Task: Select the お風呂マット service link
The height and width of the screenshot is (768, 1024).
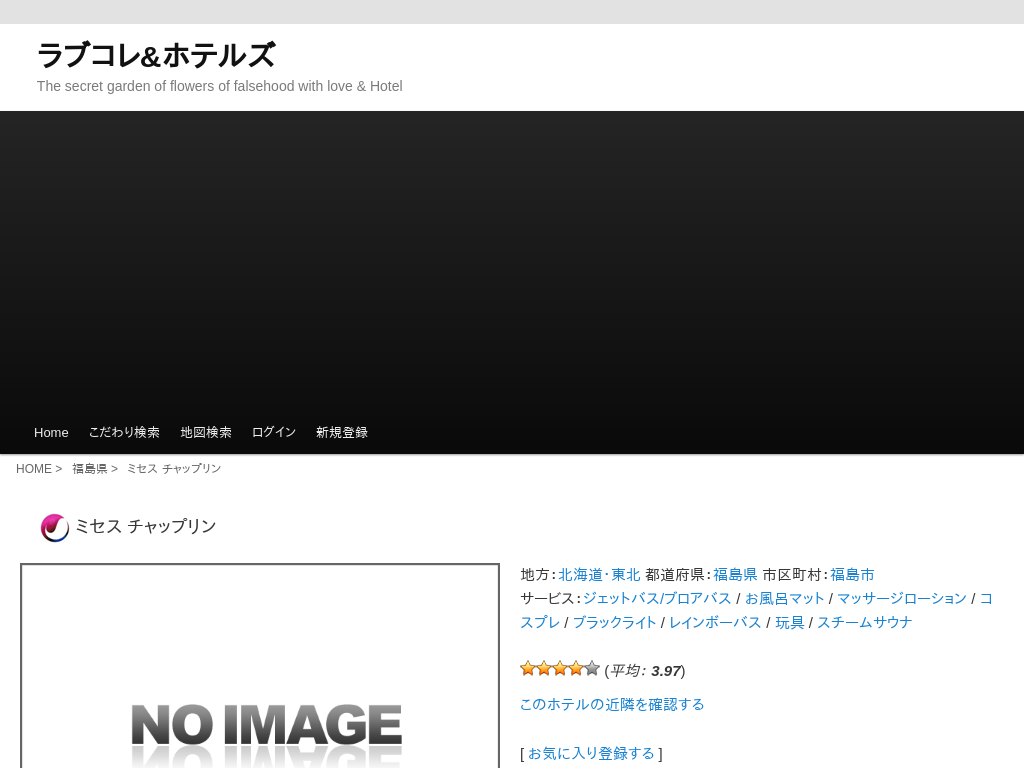Action: [784, 598]
